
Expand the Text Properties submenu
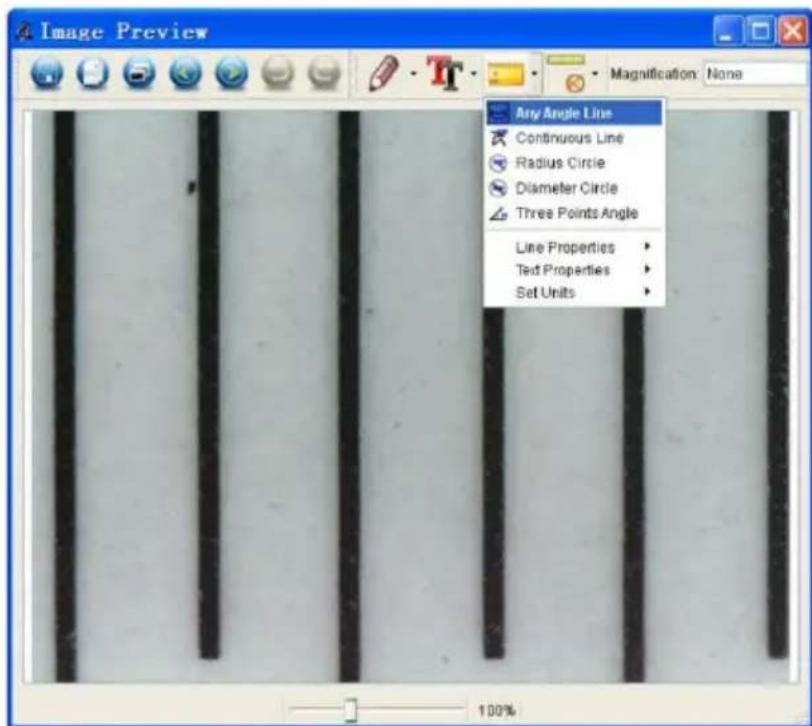point(574,270)
